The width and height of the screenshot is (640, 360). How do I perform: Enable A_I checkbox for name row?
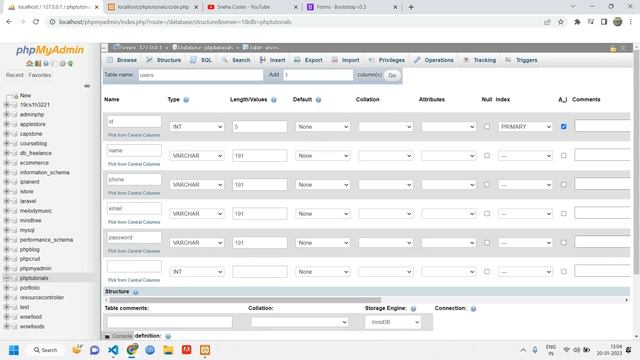[564, 156]
